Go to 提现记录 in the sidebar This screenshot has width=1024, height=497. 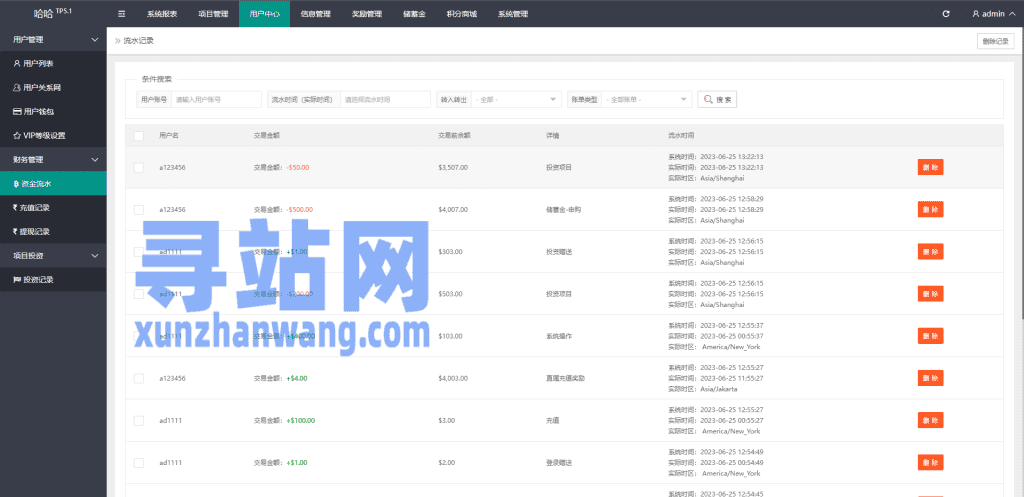tap(53, 231)
